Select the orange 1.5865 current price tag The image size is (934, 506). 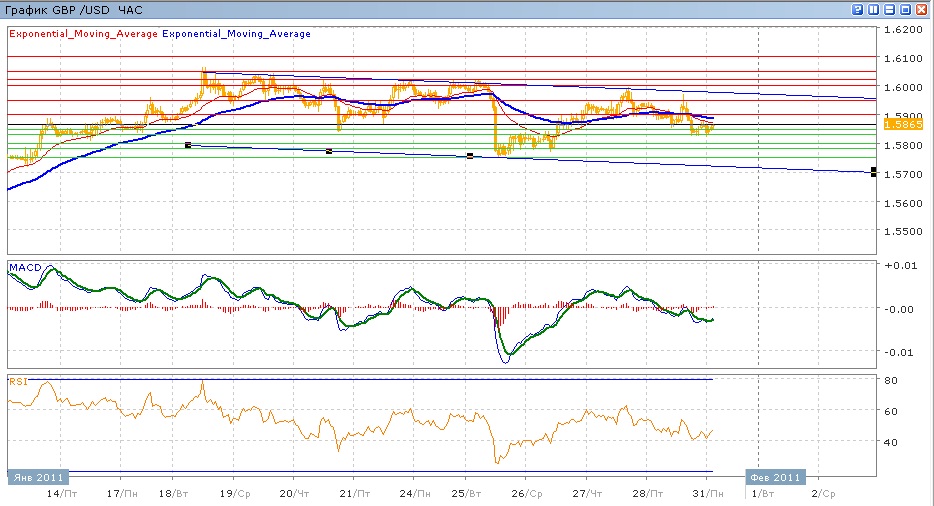[x=903, y=125]
